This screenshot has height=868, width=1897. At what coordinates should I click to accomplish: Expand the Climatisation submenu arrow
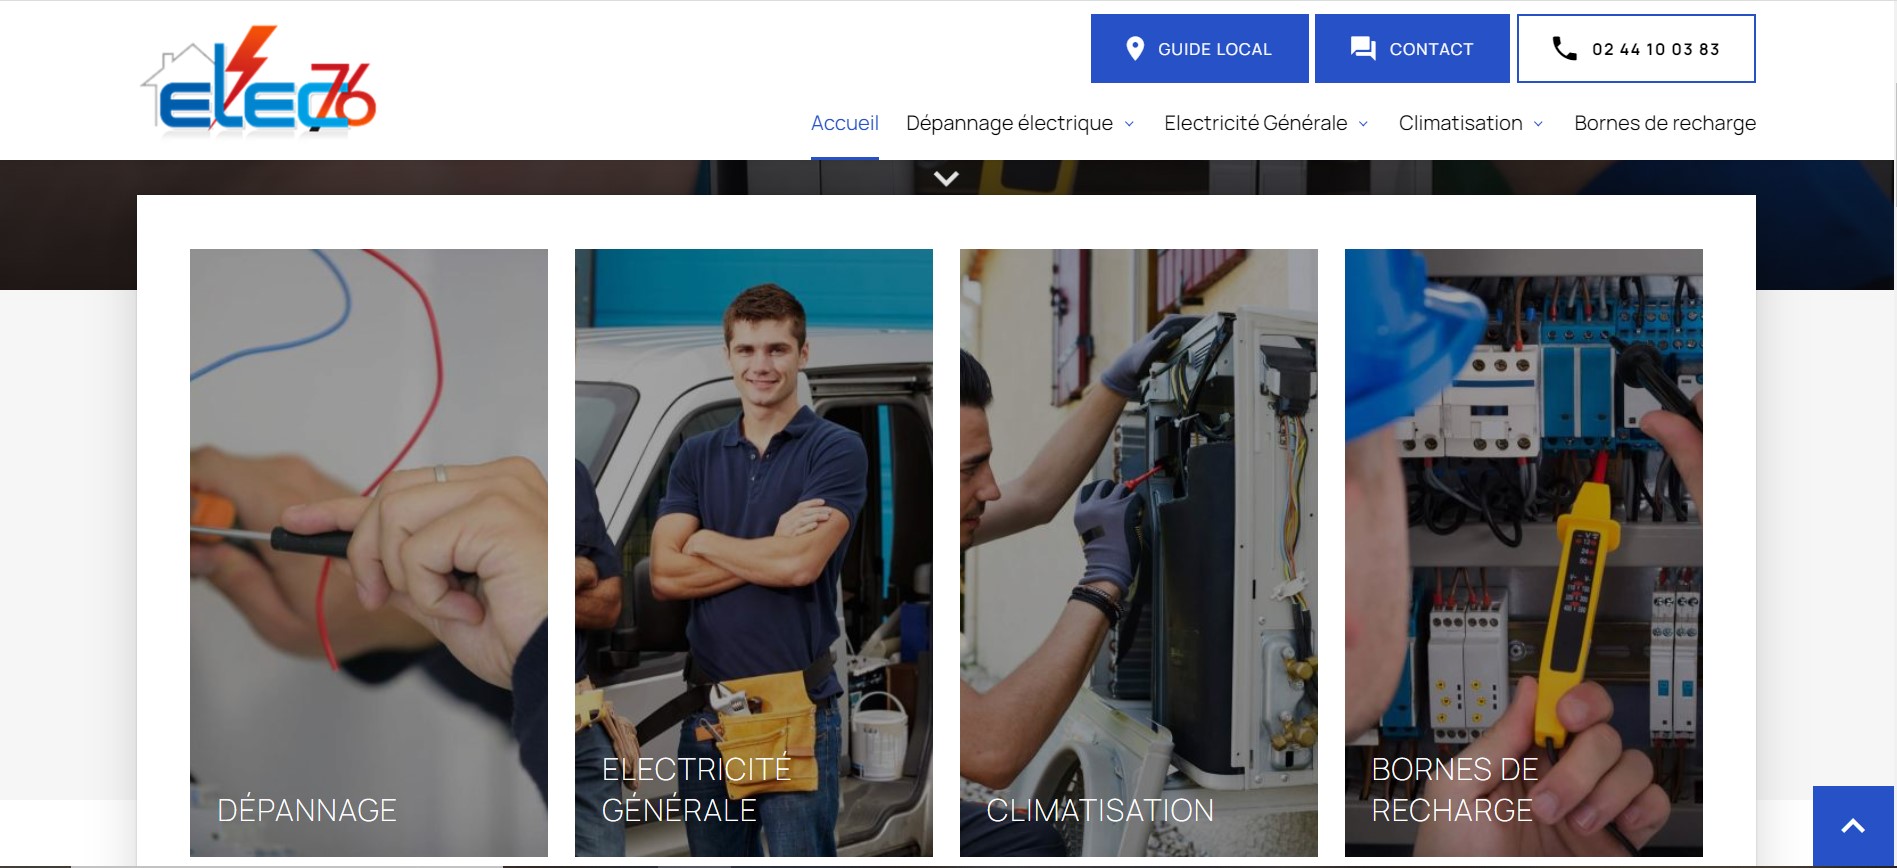point(1538,124)
